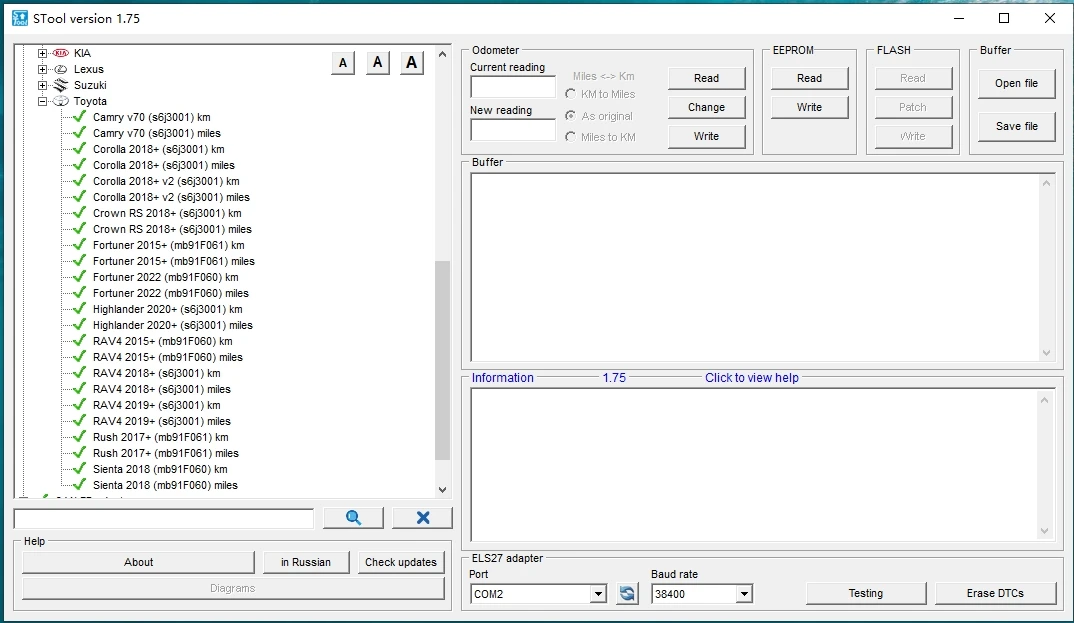Screen dimensions: 1074x623
Task: Select the largest font size A button
Action: (x=412, y=63)
